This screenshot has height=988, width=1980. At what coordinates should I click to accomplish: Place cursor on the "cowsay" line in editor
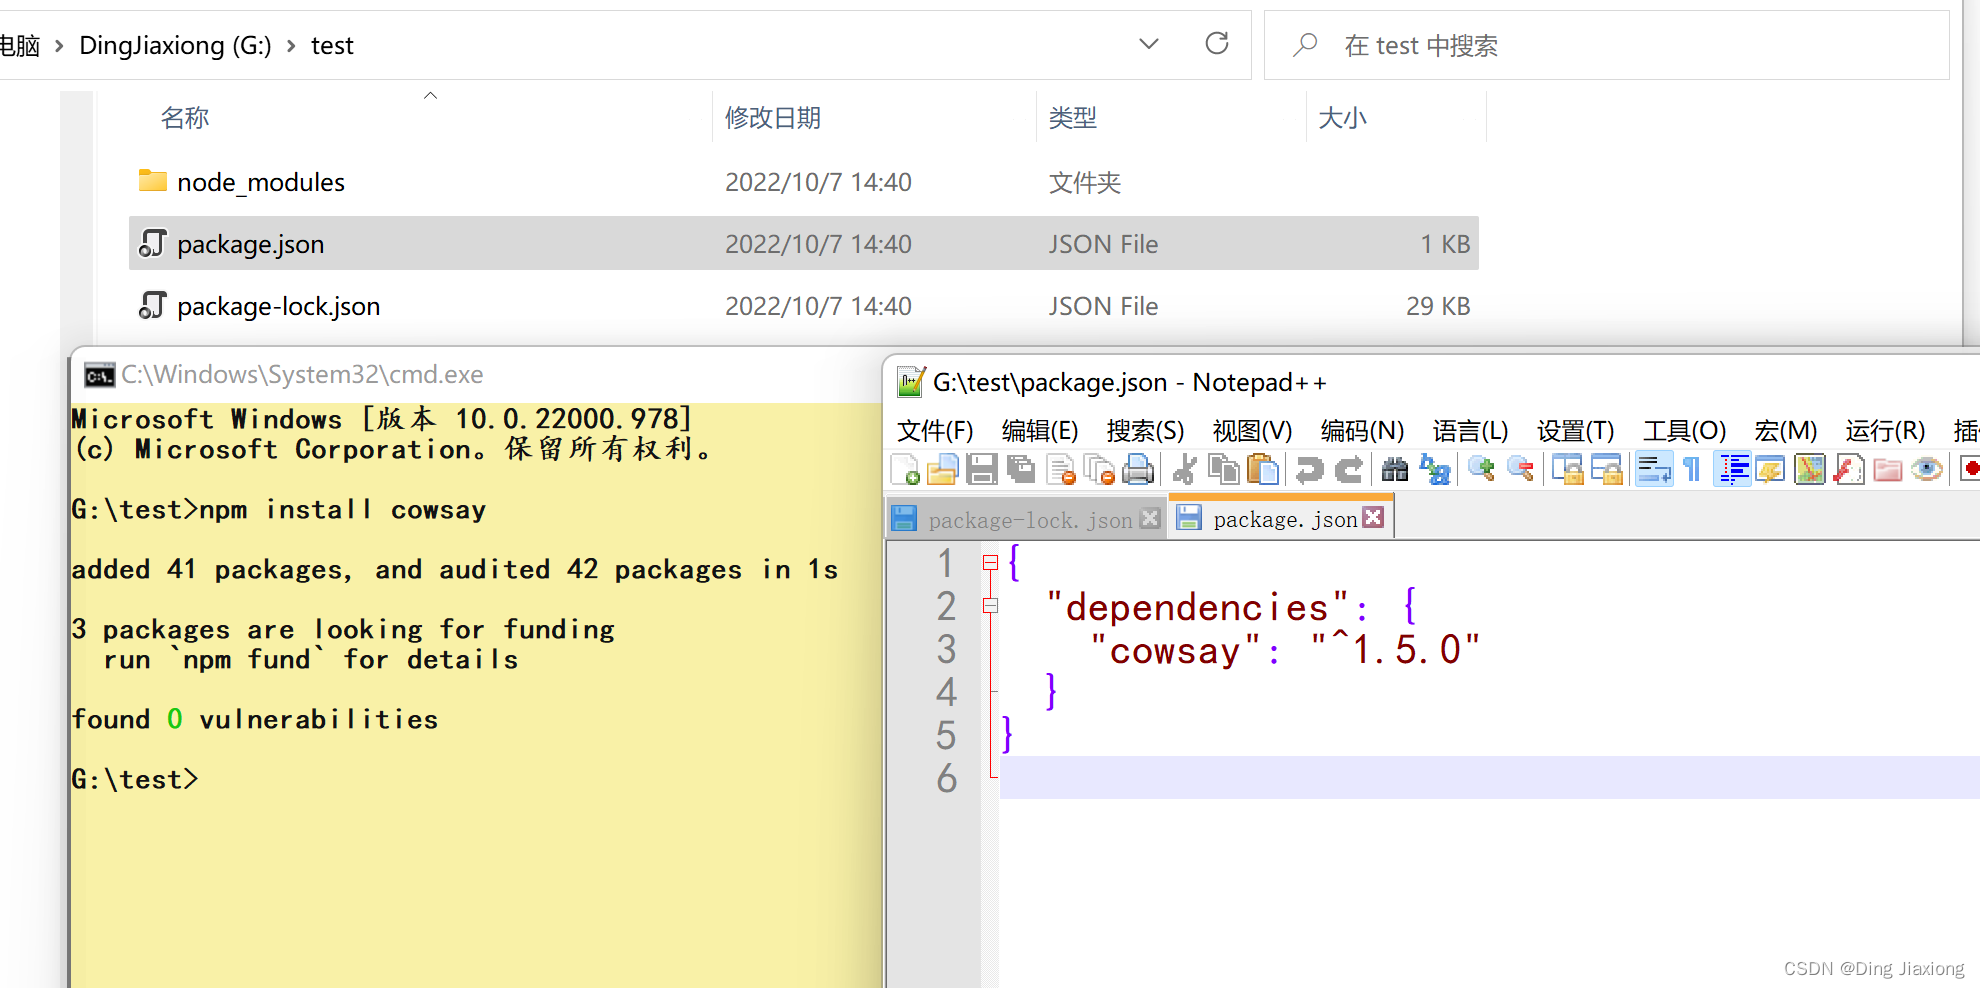pyautogui.click(x=1285, y=650)
